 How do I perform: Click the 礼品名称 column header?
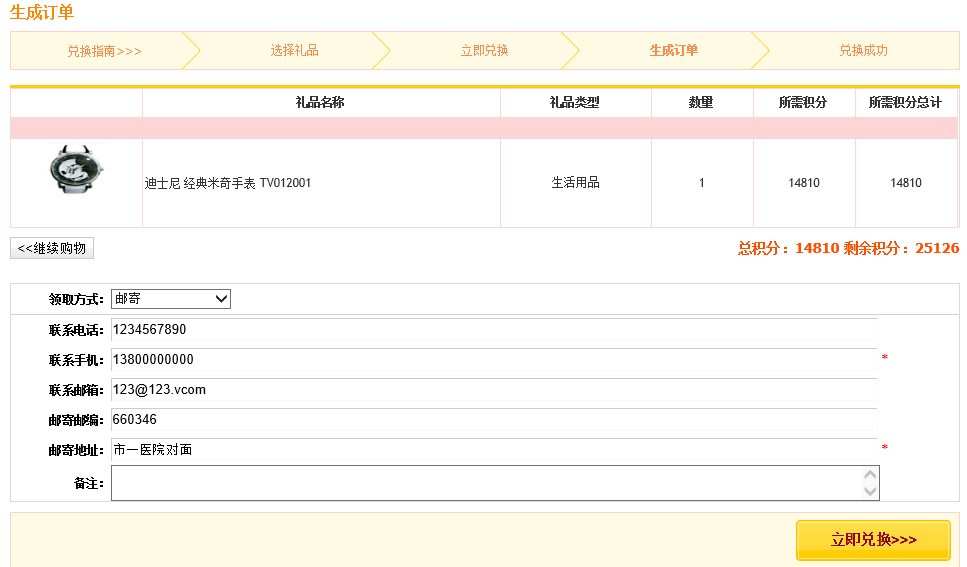coord(320,103)
